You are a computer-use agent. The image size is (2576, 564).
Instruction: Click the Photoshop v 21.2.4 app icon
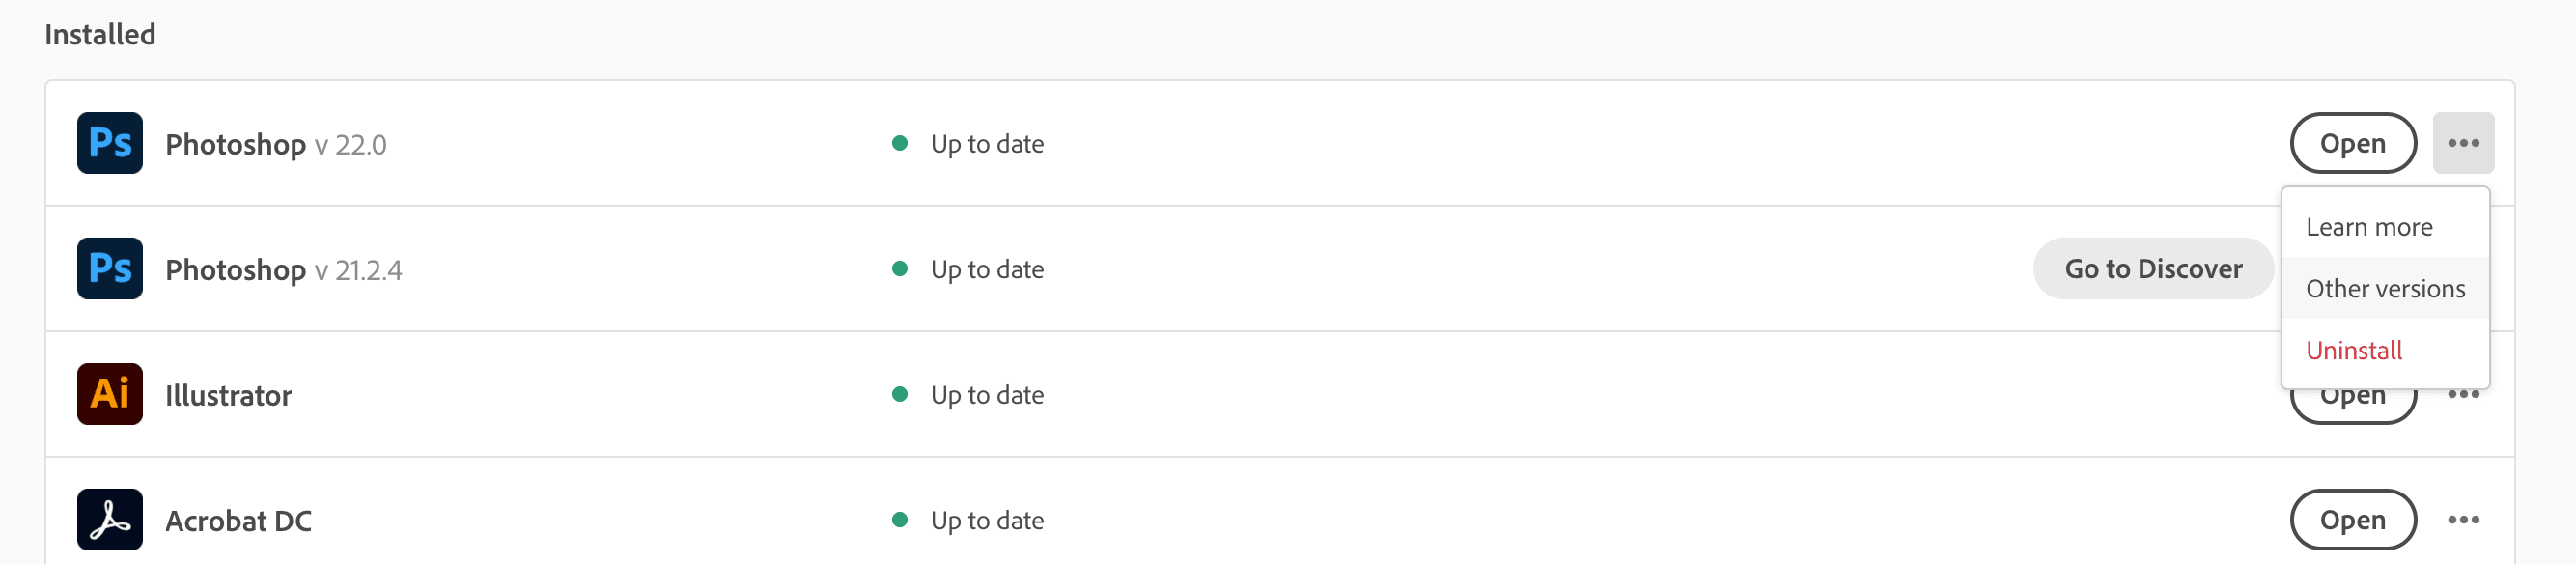110,269
